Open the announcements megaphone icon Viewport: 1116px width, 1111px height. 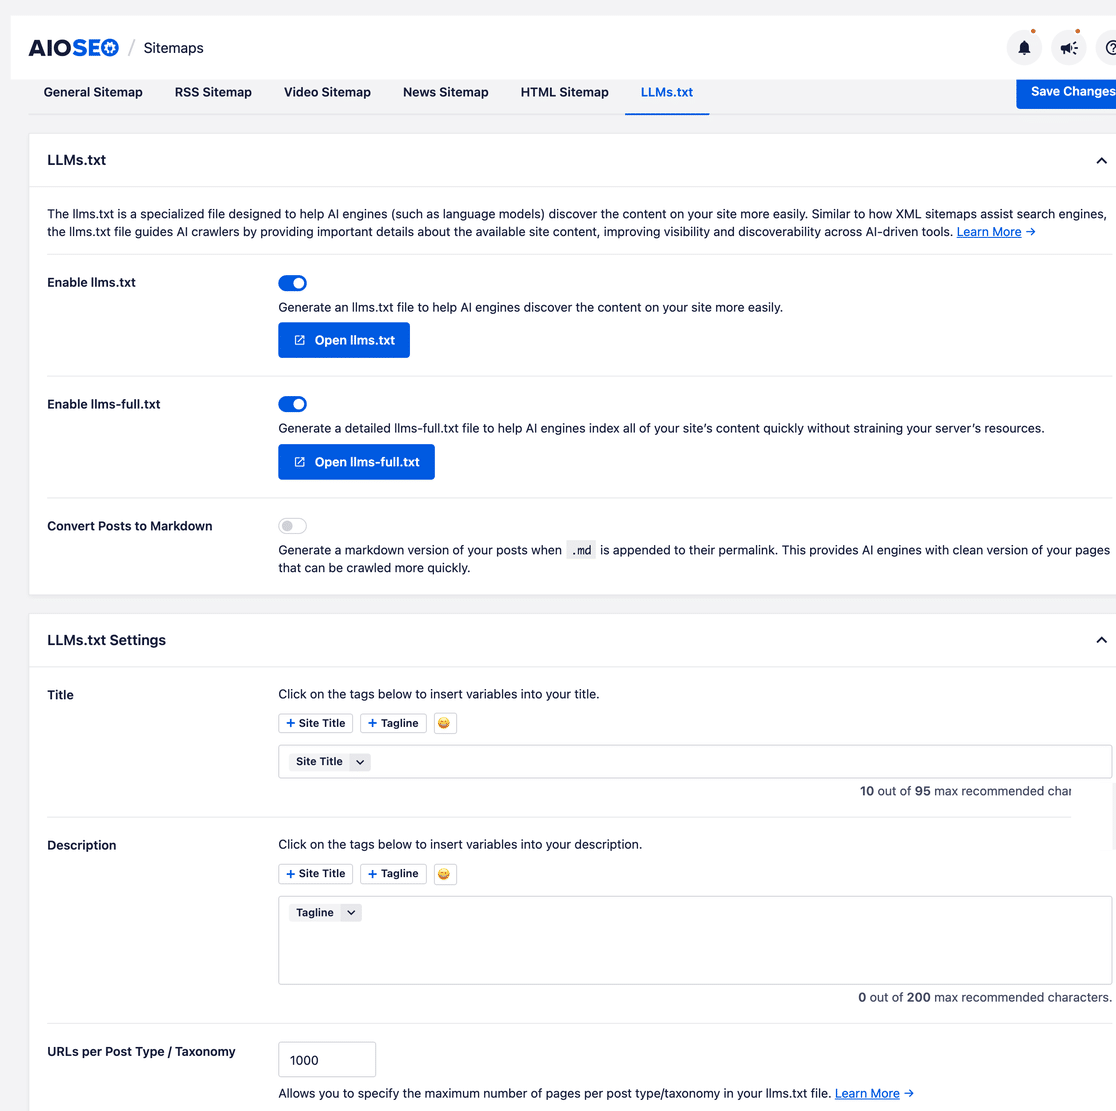click(x=1068, y=48)
